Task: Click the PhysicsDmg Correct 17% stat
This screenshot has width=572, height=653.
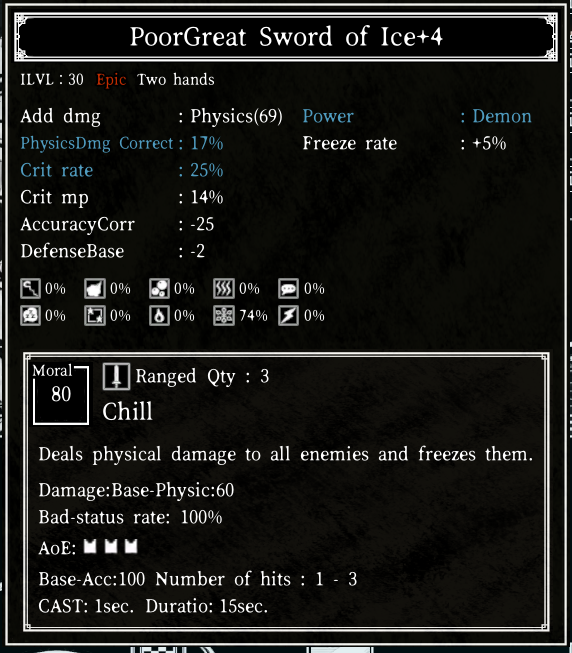Action: tap(122, 143)
